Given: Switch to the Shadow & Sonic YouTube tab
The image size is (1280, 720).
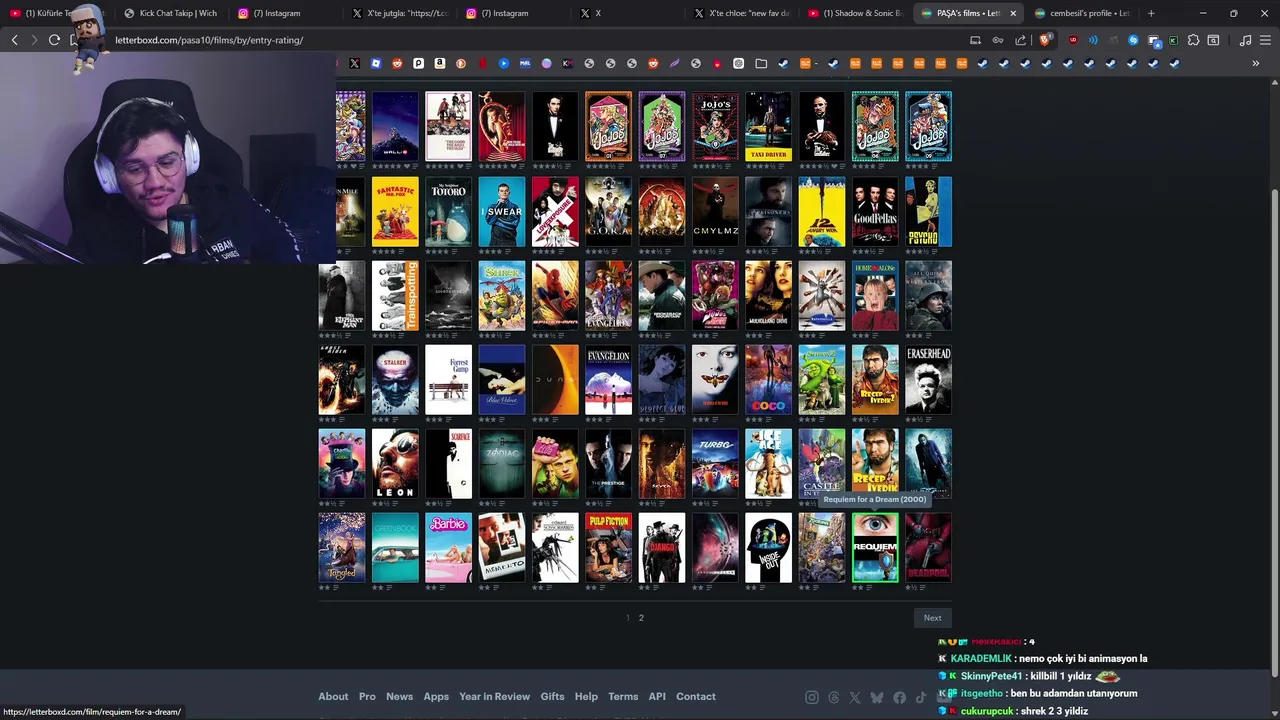Looking at the screenshot, I should [855, 13].
